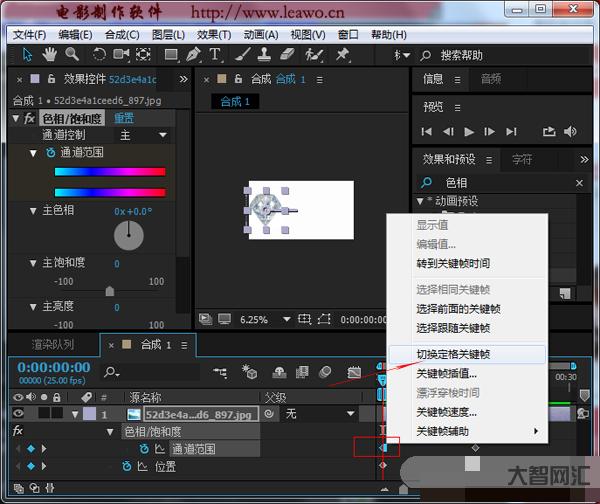The width and height of the screenshot is (600, 504).
Task: Select the Rotation tool
Action: point(100,54)
